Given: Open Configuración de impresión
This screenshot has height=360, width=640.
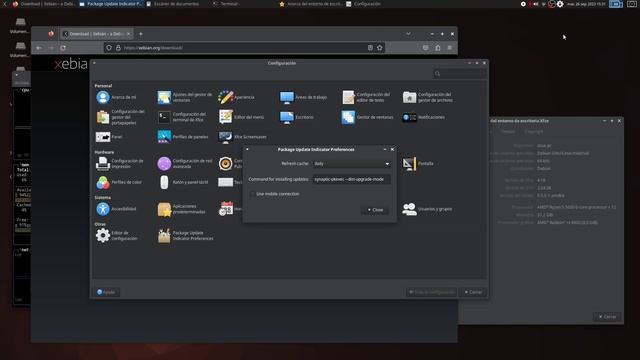Looking at the screenshot, I should pos(120,164).
